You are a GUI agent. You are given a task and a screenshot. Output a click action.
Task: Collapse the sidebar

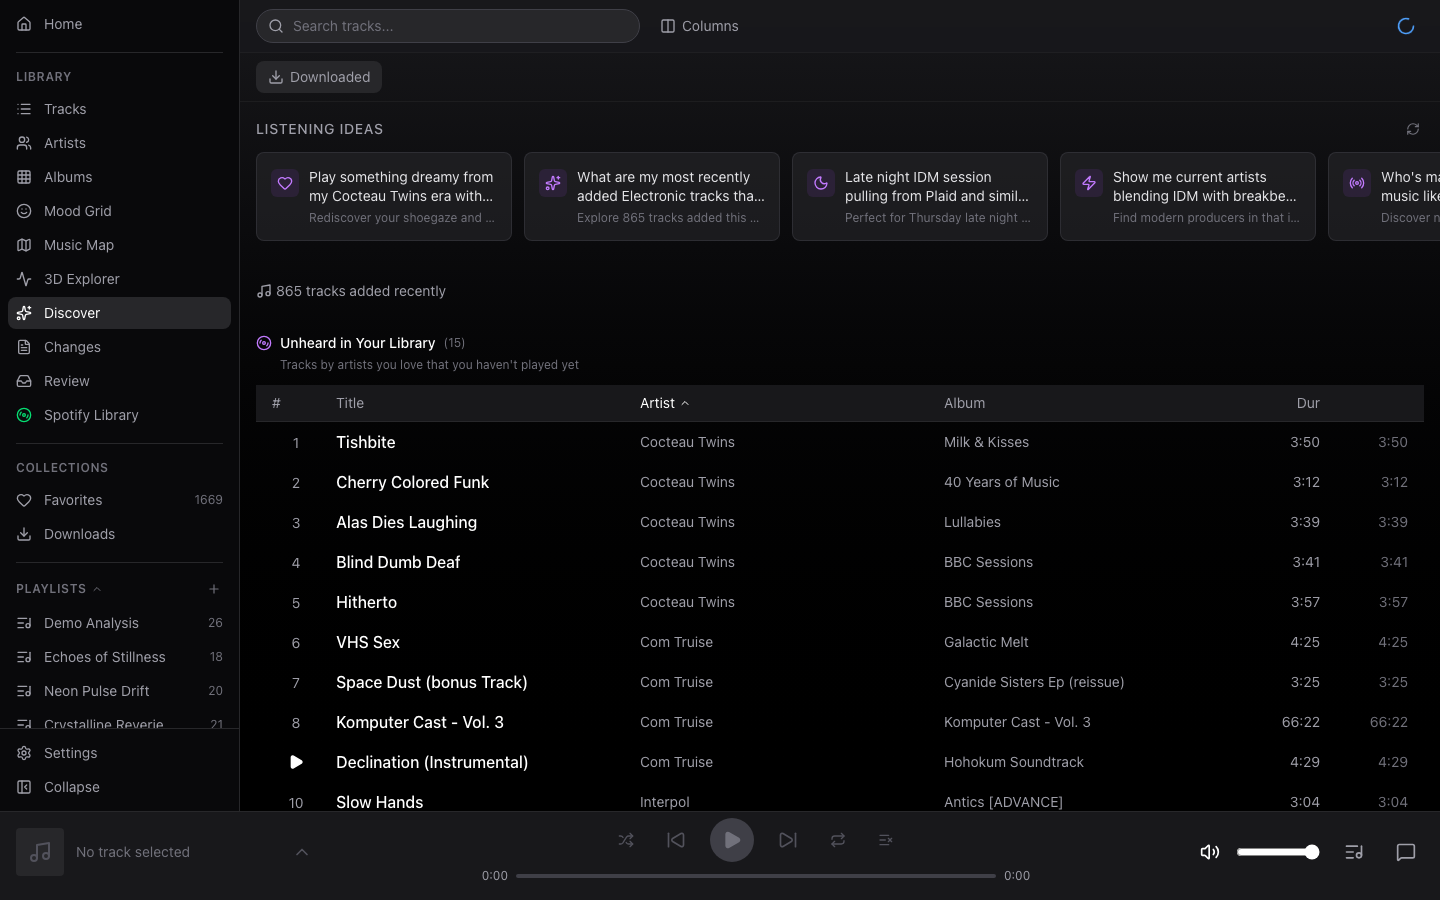coord(72,787)
